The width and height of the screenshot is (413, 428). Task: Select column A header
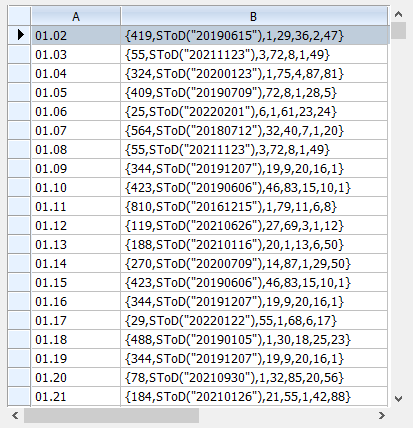pos(76,16)
